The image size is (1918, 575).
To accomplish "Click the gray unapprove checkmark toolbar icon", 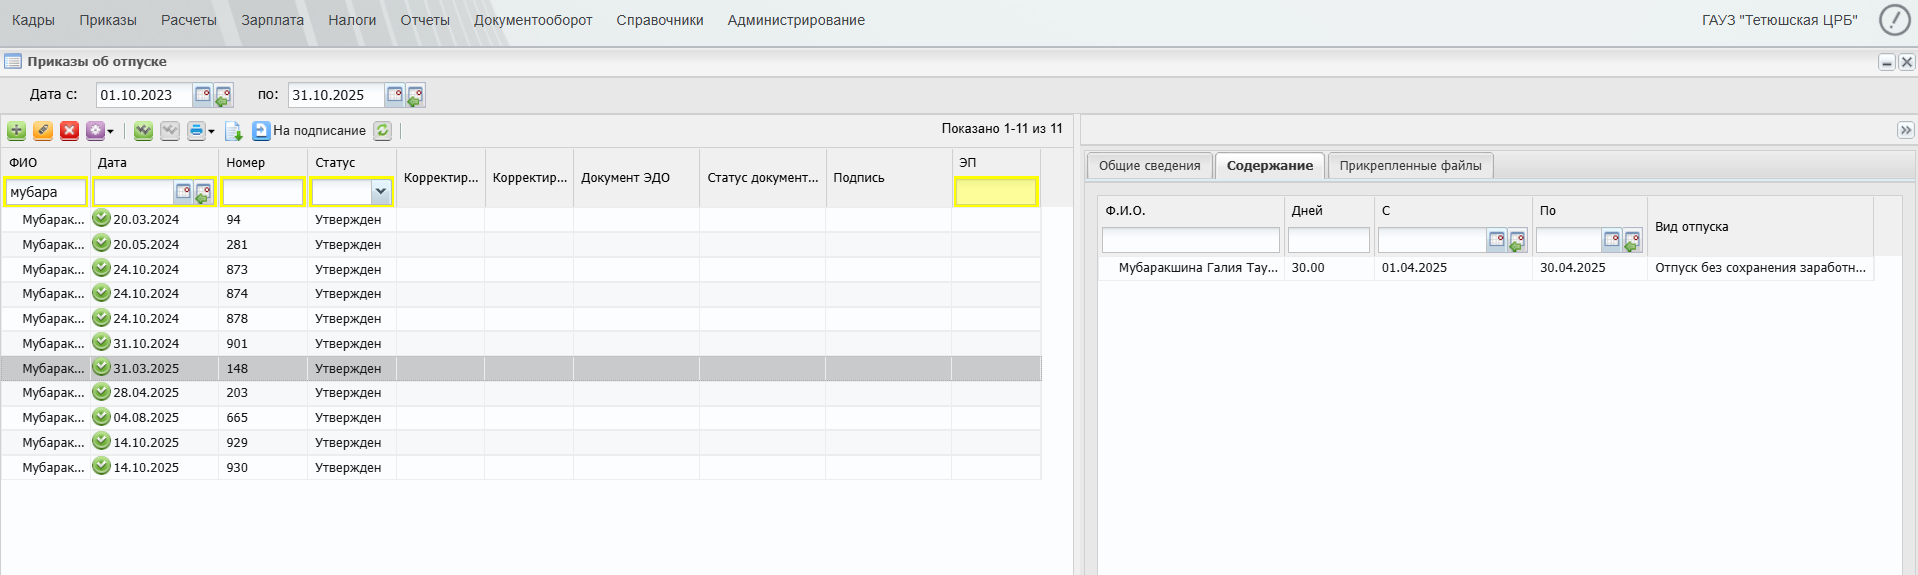I will coord(170,131).
